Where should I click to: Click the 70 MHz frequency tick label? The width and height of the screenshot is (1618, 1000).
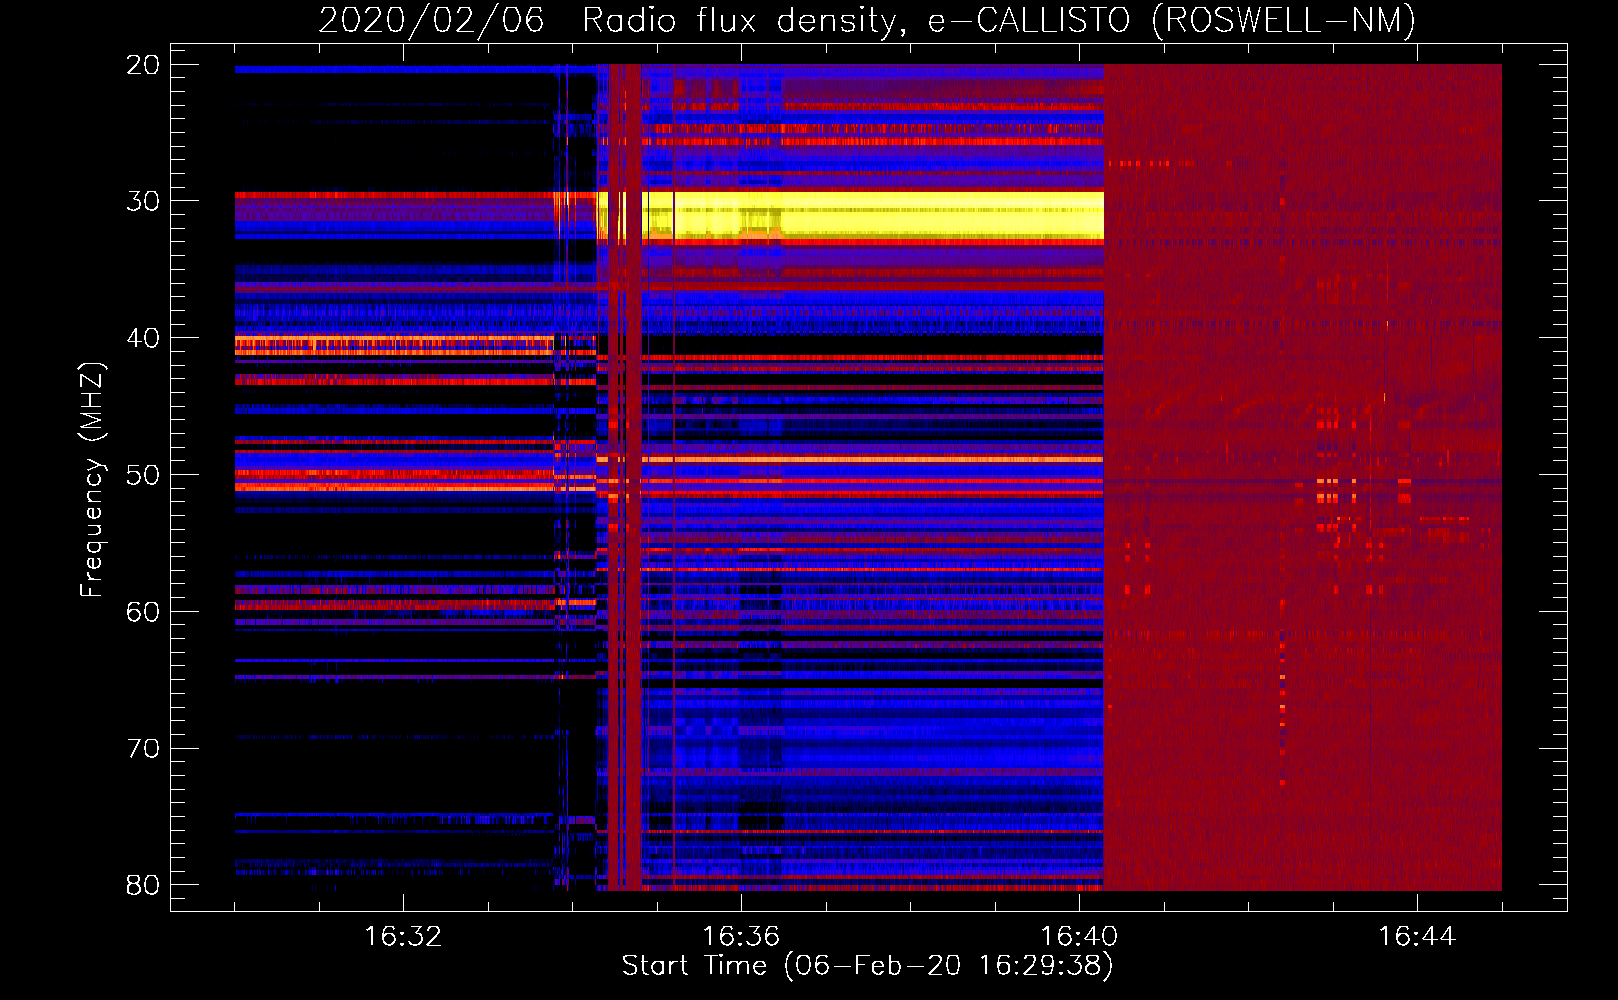click(x=143, y=749)
